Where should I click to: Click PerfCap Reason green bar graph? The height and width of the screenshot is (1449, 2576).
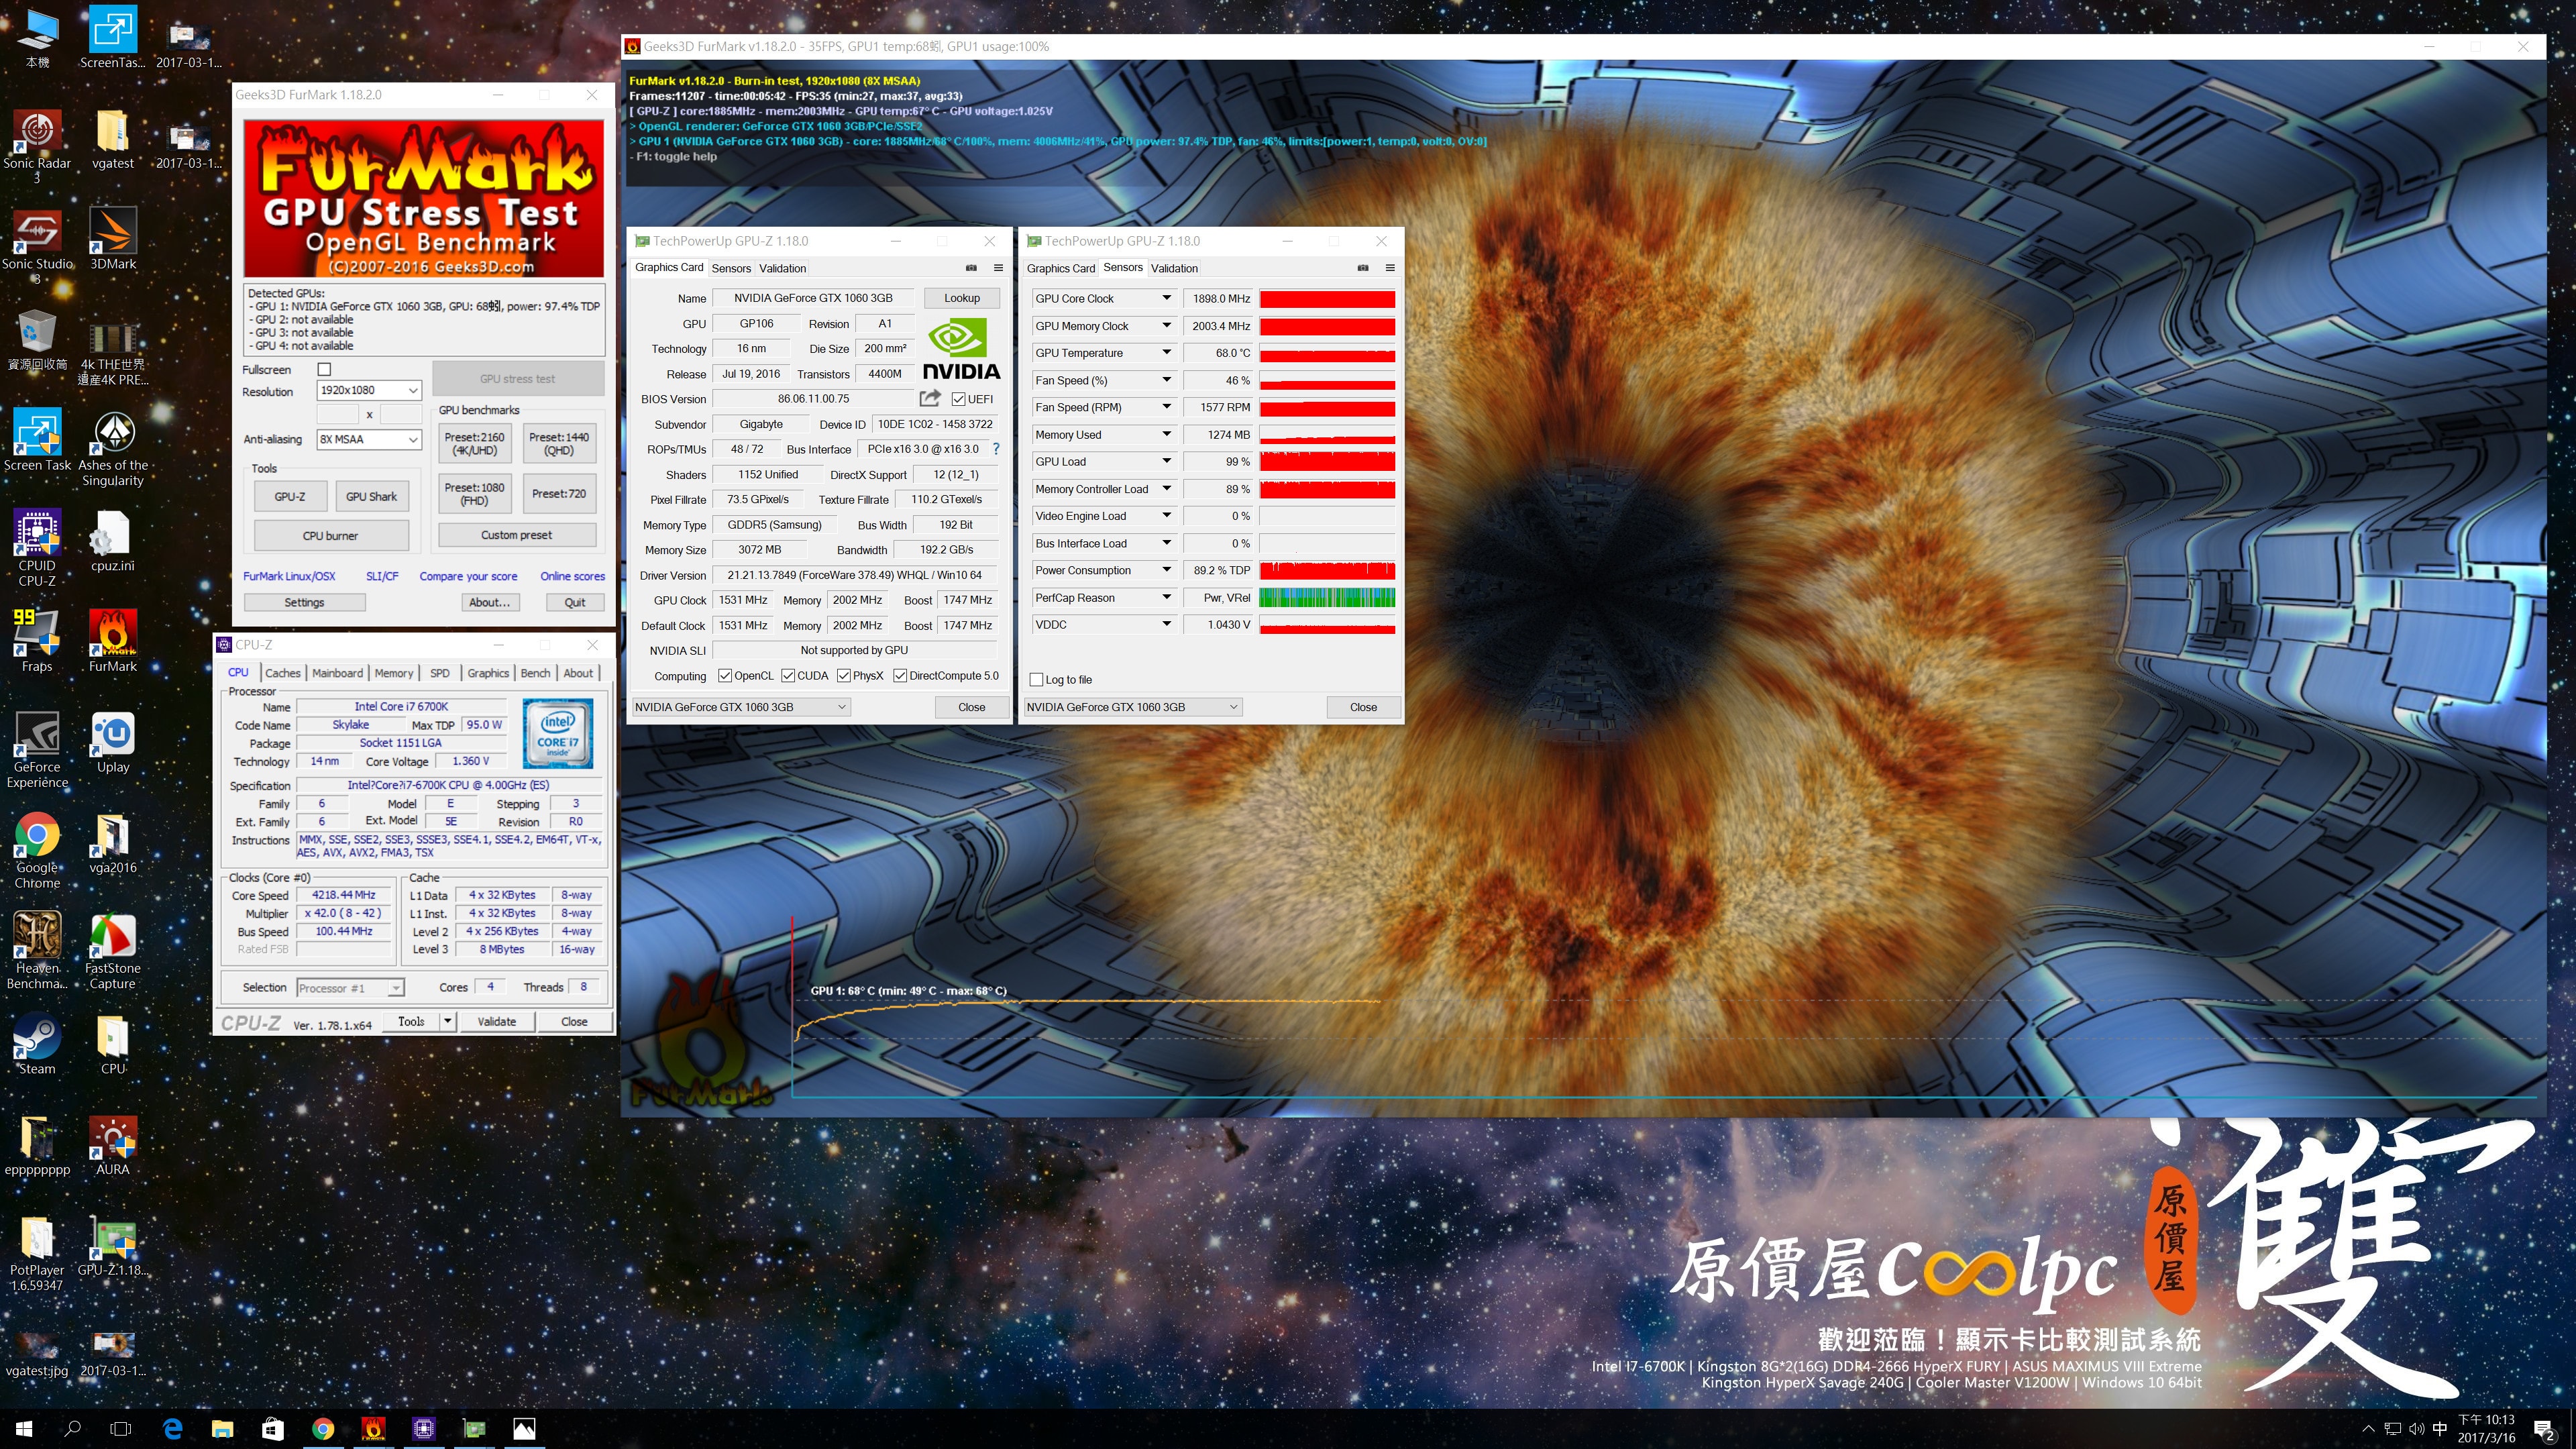1327,598
